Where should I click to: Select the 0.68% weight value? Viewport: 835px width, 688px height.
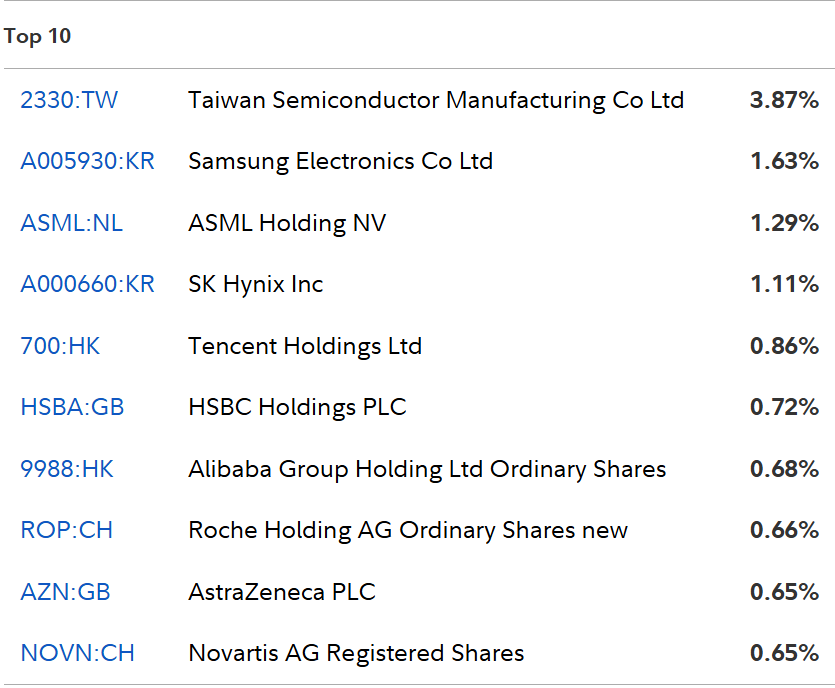784,469
